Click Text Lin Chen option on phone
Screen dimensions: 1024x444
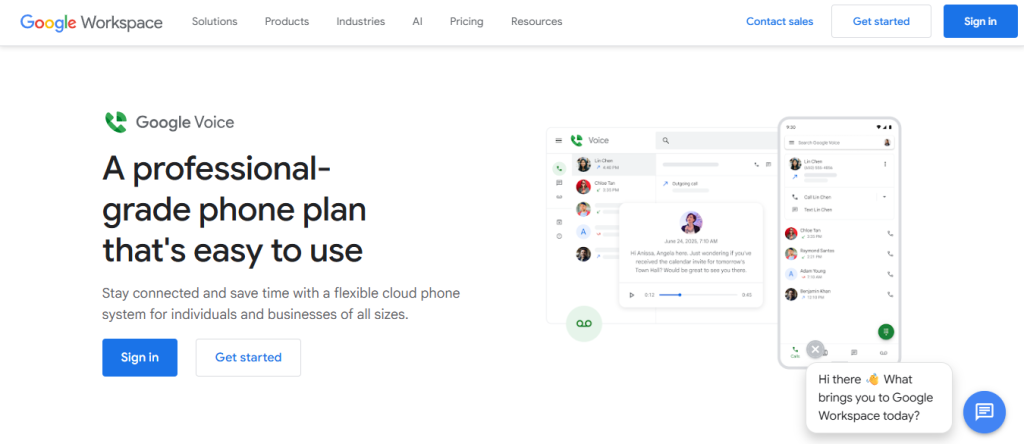[x=818, y=210]
